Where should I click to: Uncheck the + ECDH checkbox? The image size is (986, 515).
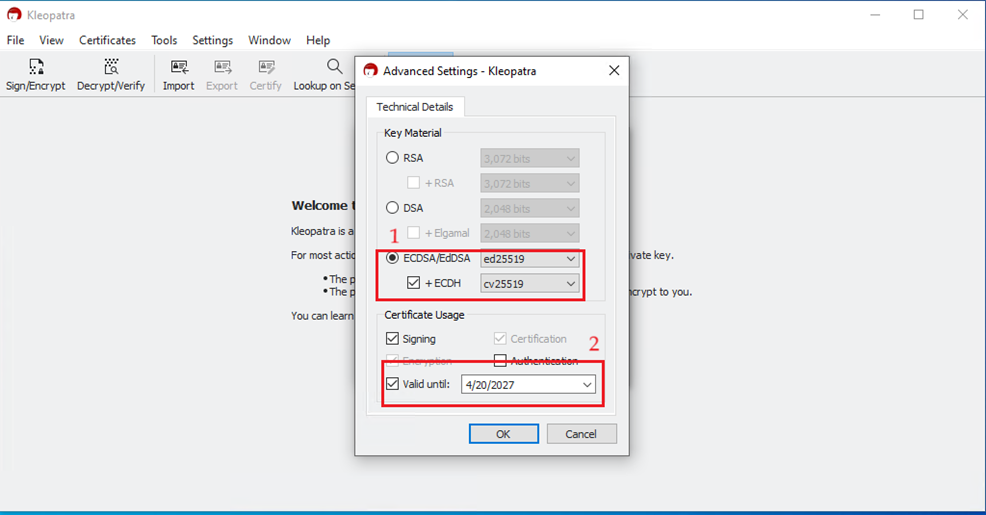pos(413,283)
